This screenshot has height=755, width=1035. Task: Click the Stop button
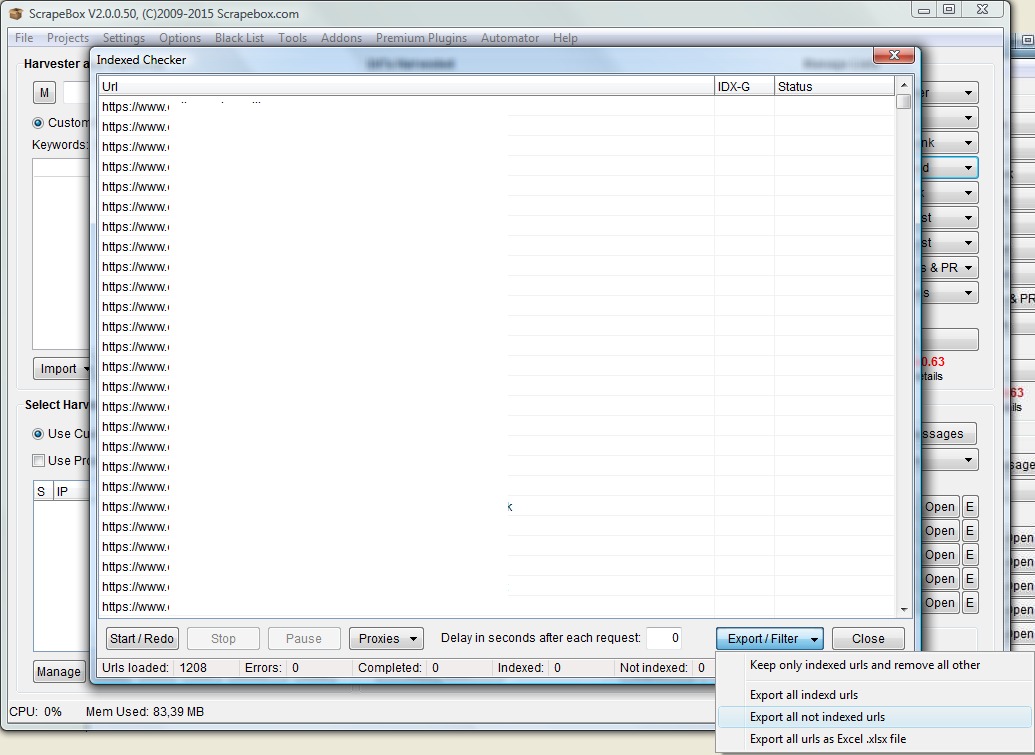[223, 638]
